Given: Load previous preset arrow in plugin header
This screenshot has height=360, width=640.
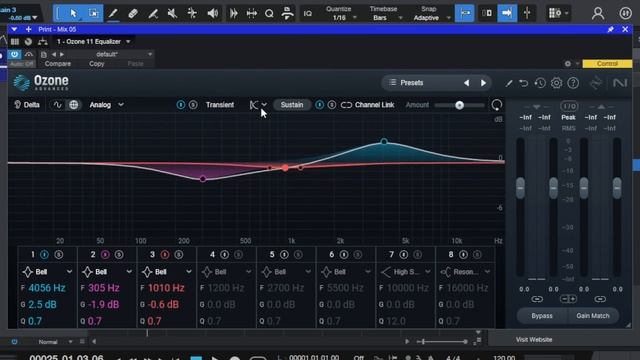Looking at the screenshot, I should (x=53, y=54).
